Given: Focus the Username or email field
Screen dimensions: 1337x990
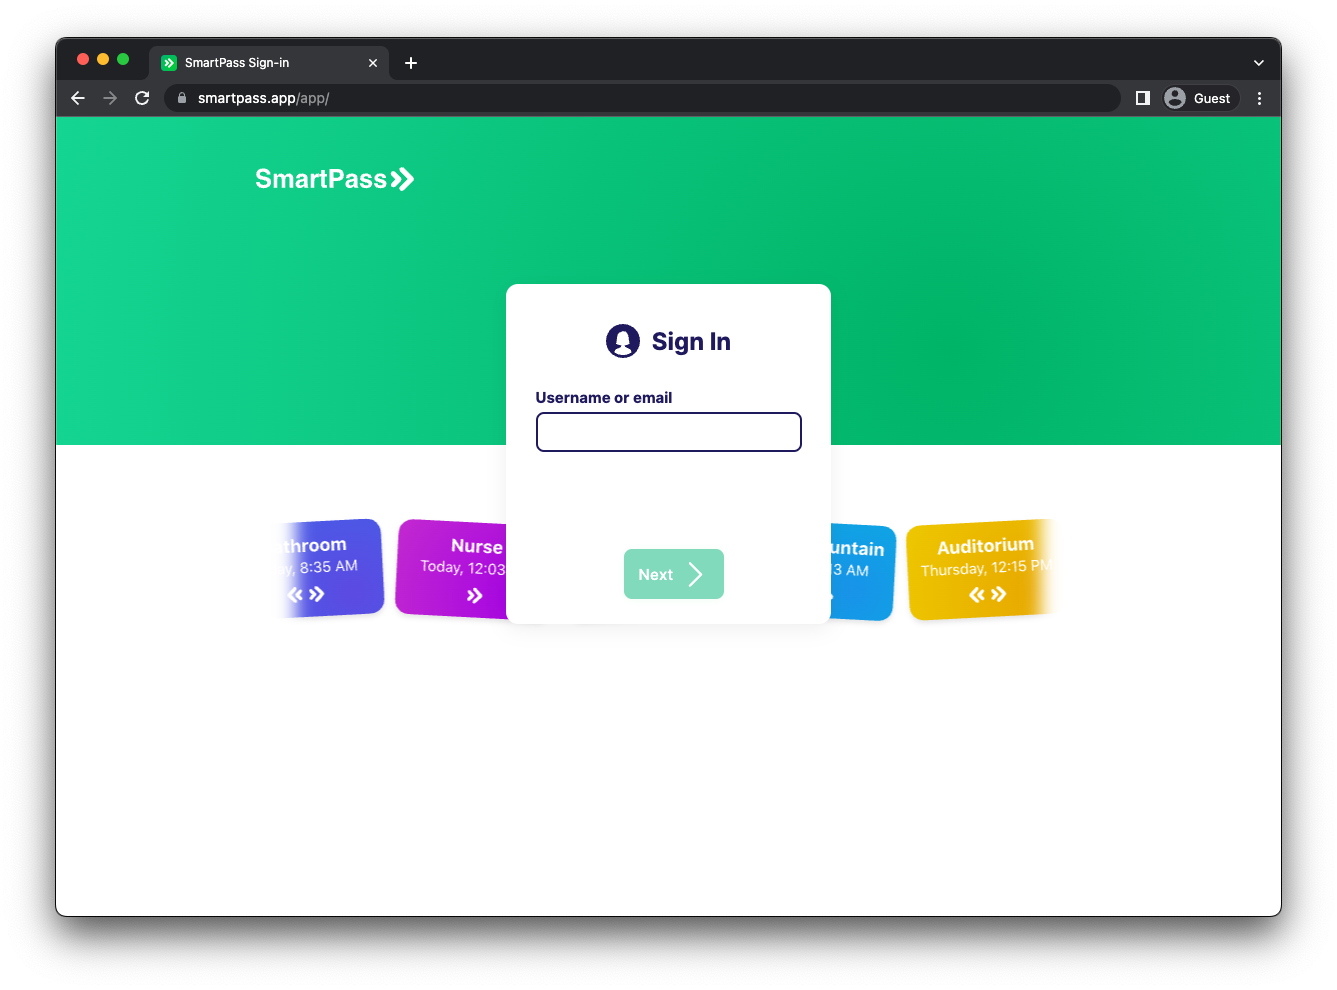Looking at the screenshot, I should point(668,432).
